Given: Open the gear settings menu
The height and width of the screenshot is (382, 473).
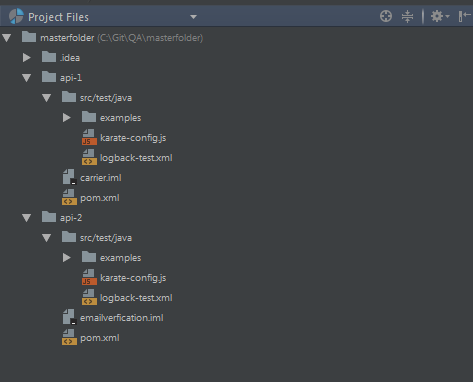Looking at the screenshot, I should tap(440, 16).
